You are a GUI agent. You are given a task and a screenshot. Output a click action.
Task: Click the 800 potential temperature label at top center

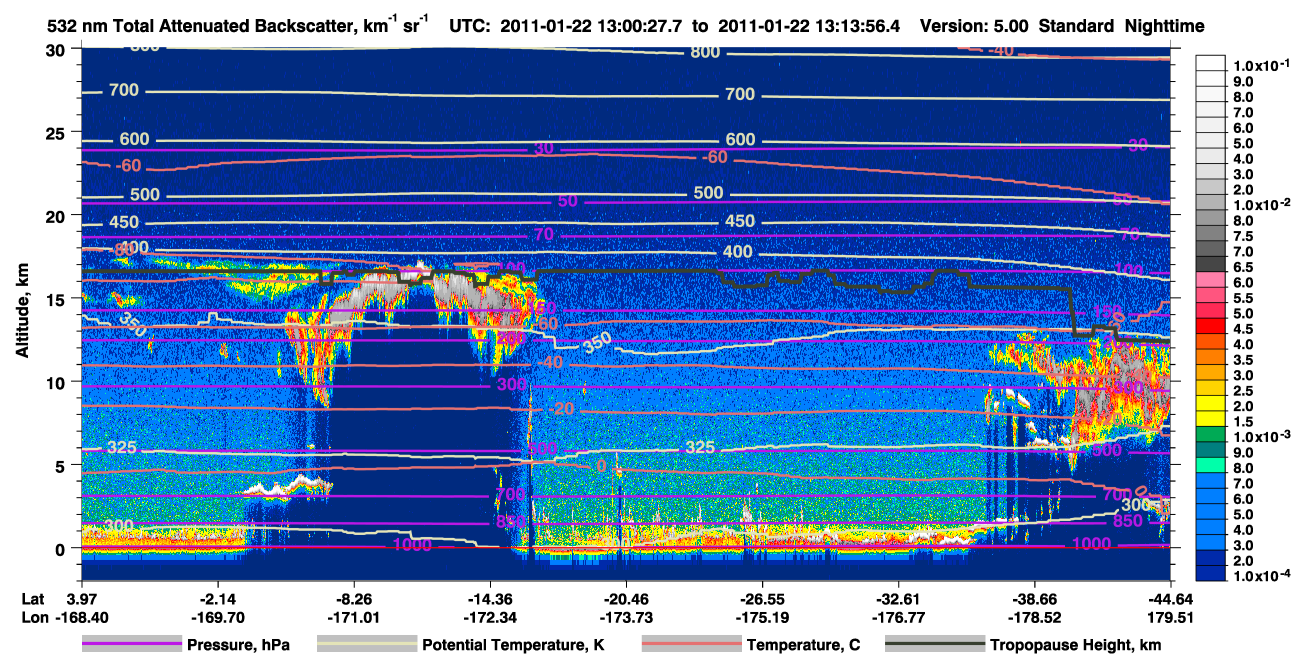click(x=706, y=53)
